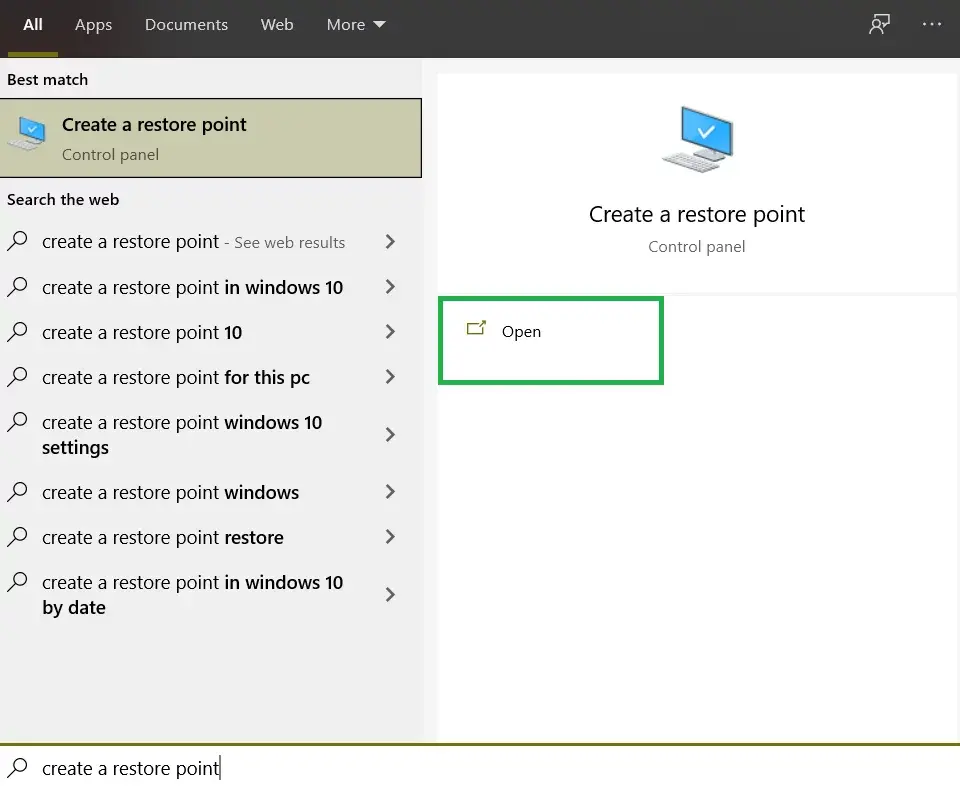960x786 pixels.
Task: Click magnifier icon beside 'restore point restore'
Action: [x=18, y=537]
